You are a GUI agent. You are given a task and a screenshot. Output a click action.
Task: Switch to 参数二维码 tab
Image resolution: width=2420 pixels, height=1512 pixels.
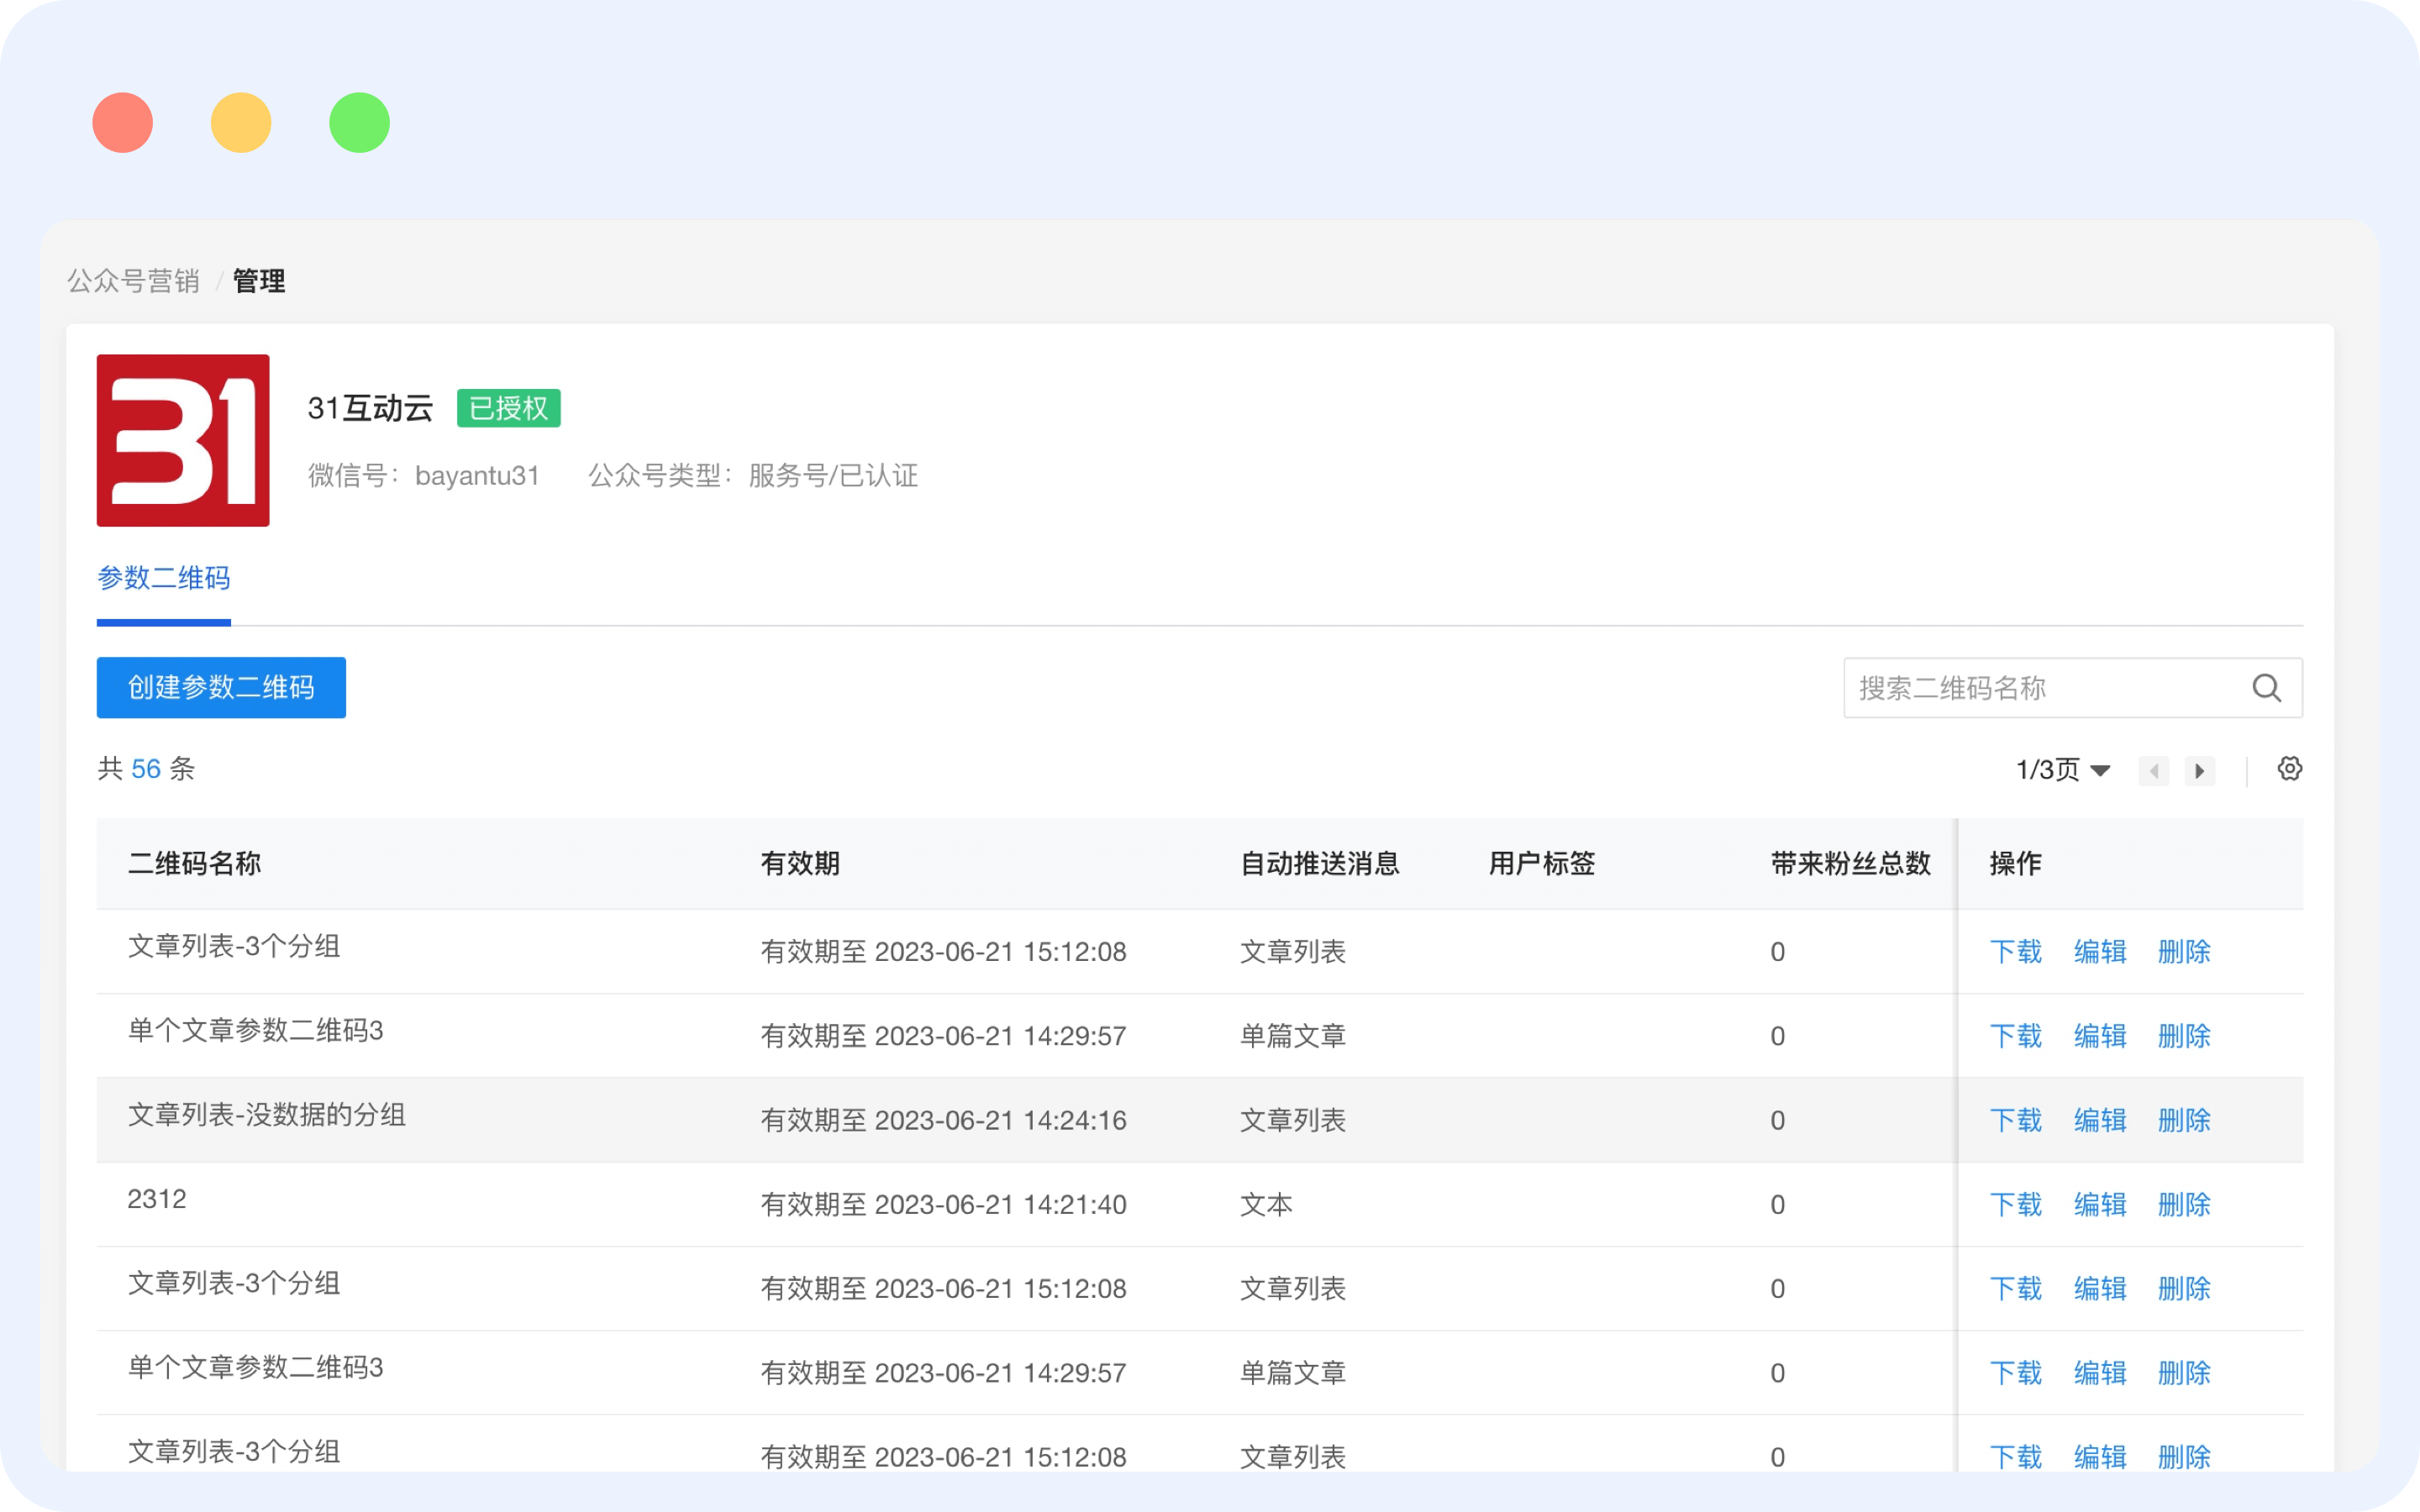(x=164, y=579)
